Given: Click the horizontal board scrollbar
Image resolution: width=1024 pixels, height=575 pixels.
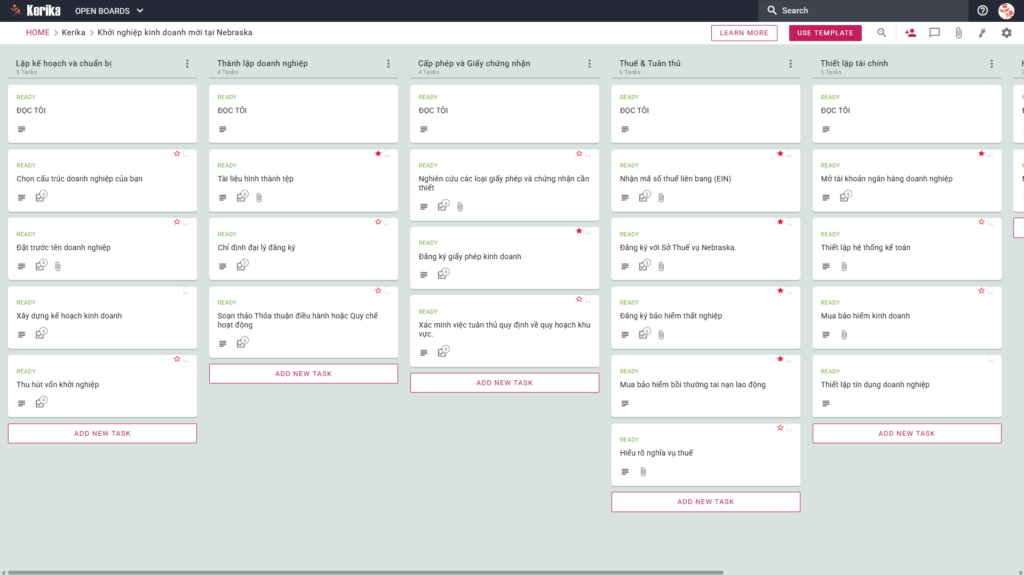Looking at the screenshot, I should (x=364, y=572).
